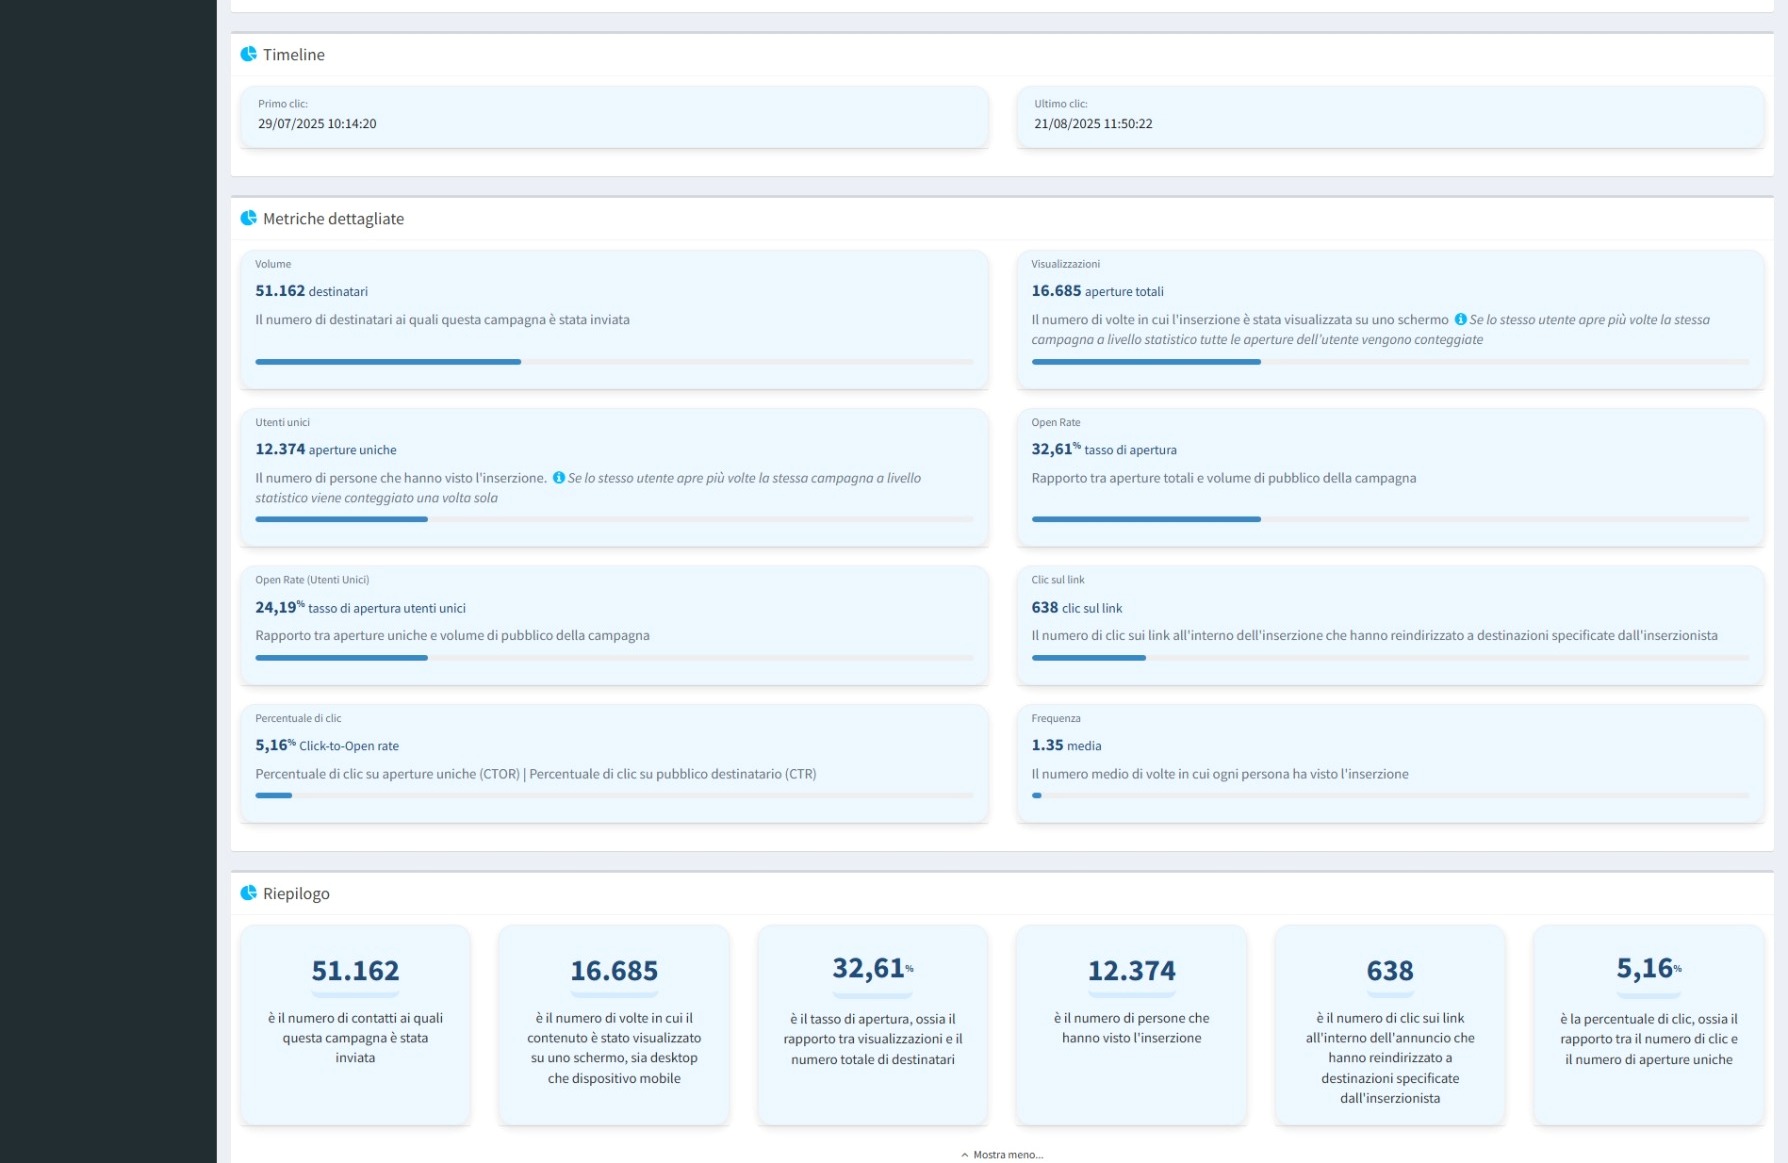
Task: Click the 51.162 contacts summary tile
Action: click(x=355, y=1023)
